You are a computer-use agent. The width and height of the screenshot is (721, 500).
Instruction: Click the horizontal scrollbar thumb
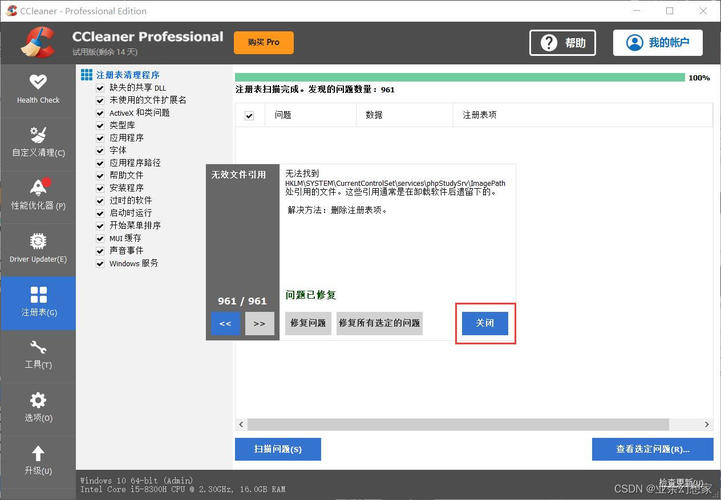point(458,424)
